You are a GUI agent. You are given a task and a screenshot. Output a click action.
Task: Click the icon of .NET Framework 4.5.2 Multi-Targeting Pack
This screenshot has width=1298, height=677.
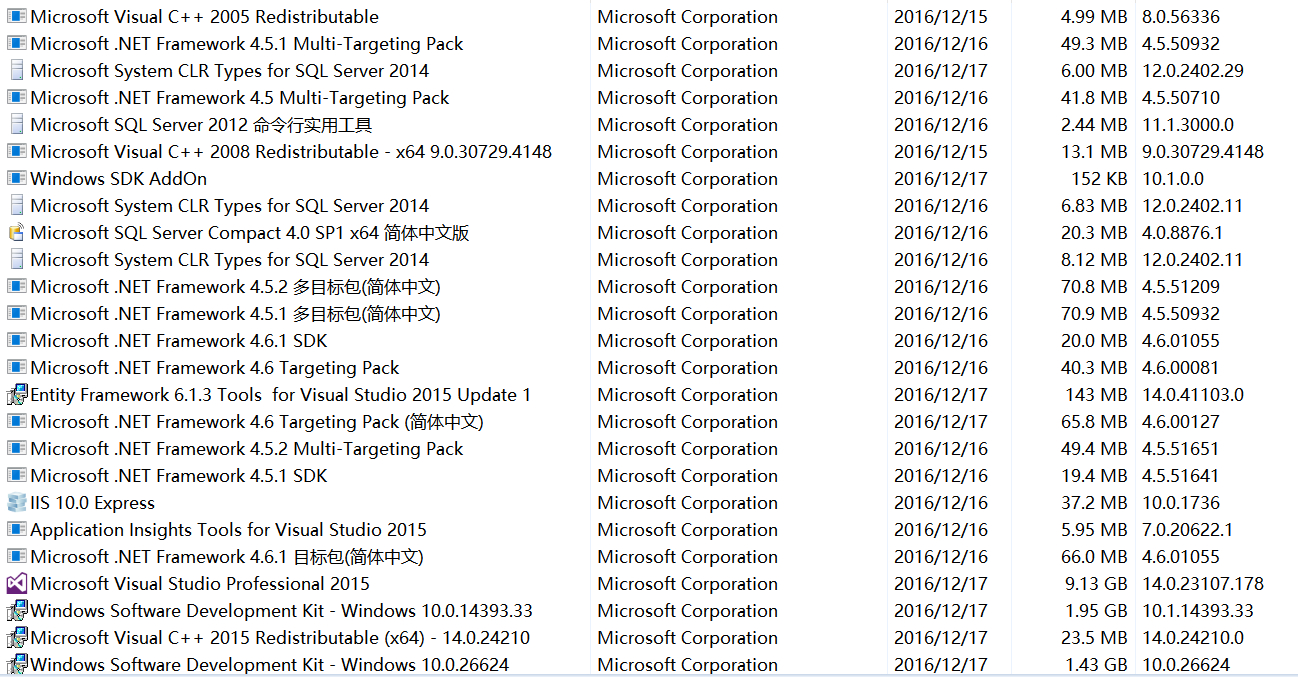click(x=16, y=449)
